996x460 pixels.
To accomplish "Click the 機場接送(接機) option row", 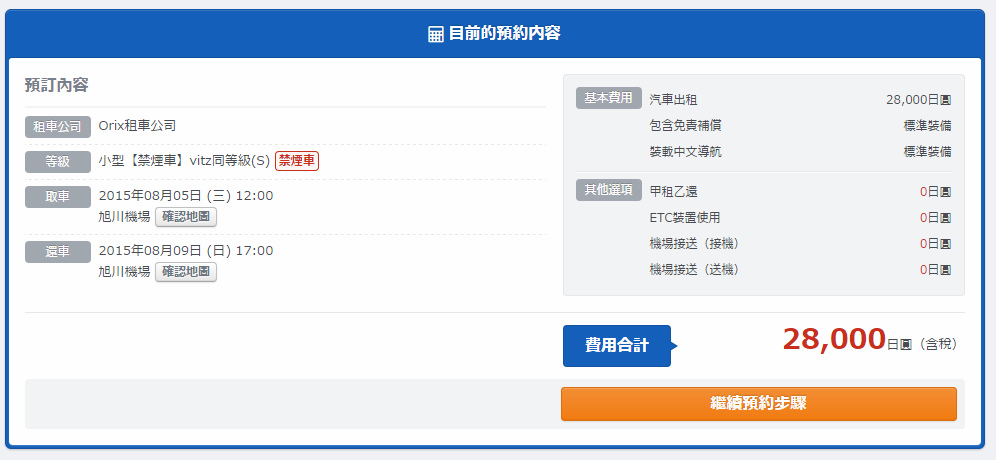I will click(x=800, y=243).
